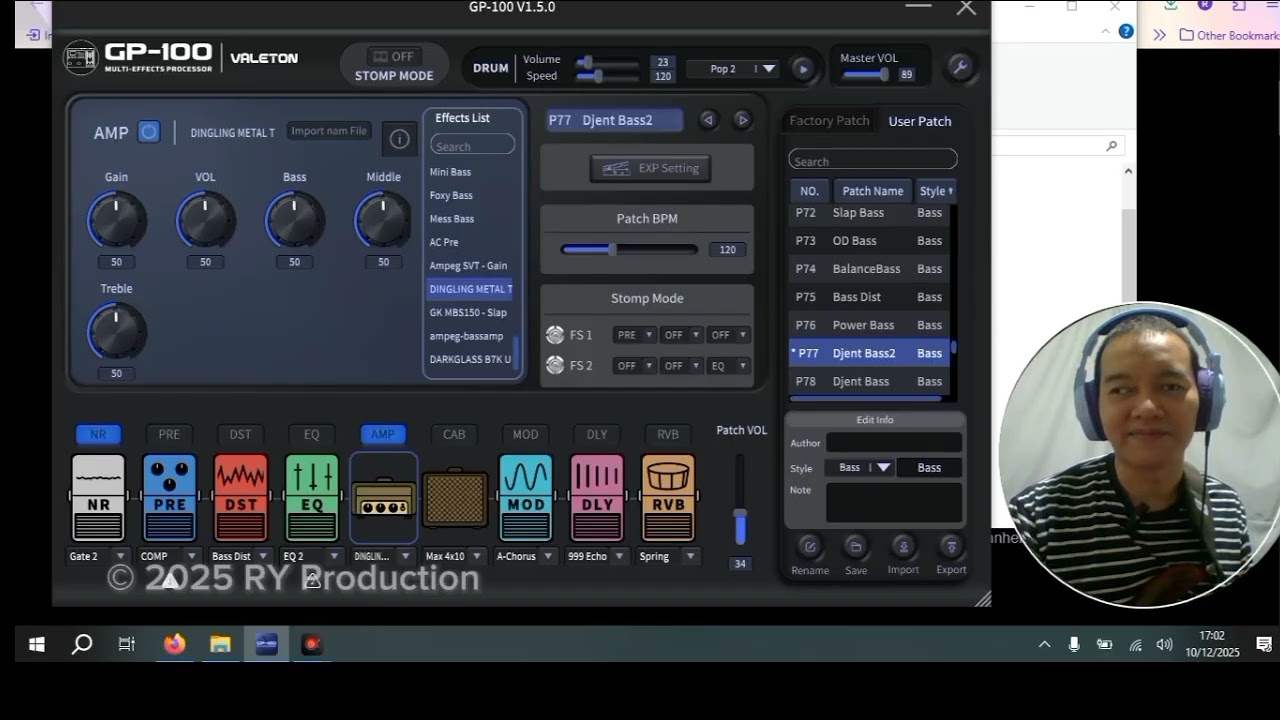The image size is (1280, 720).
Task: Sort by NO. column header
Action: point(809,191)
